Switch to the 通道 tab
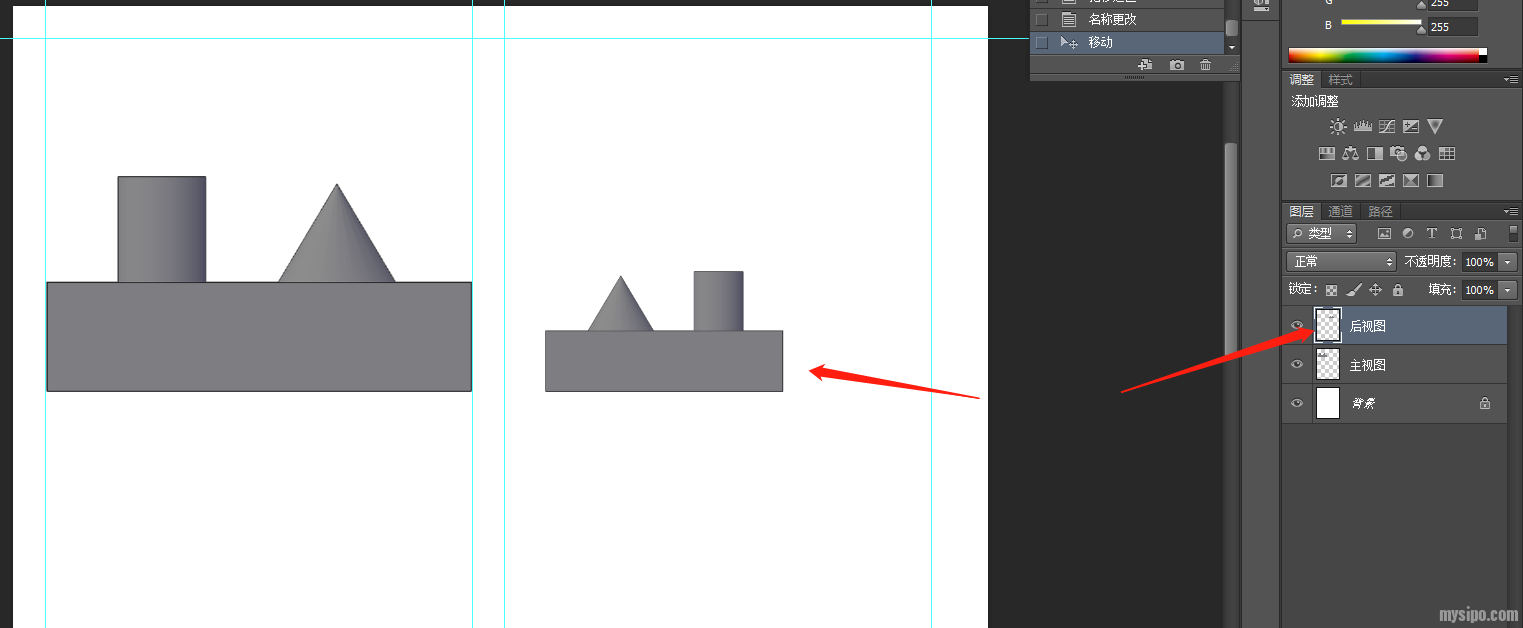This screenshot has height=628, width=1523. [1340, 211]
